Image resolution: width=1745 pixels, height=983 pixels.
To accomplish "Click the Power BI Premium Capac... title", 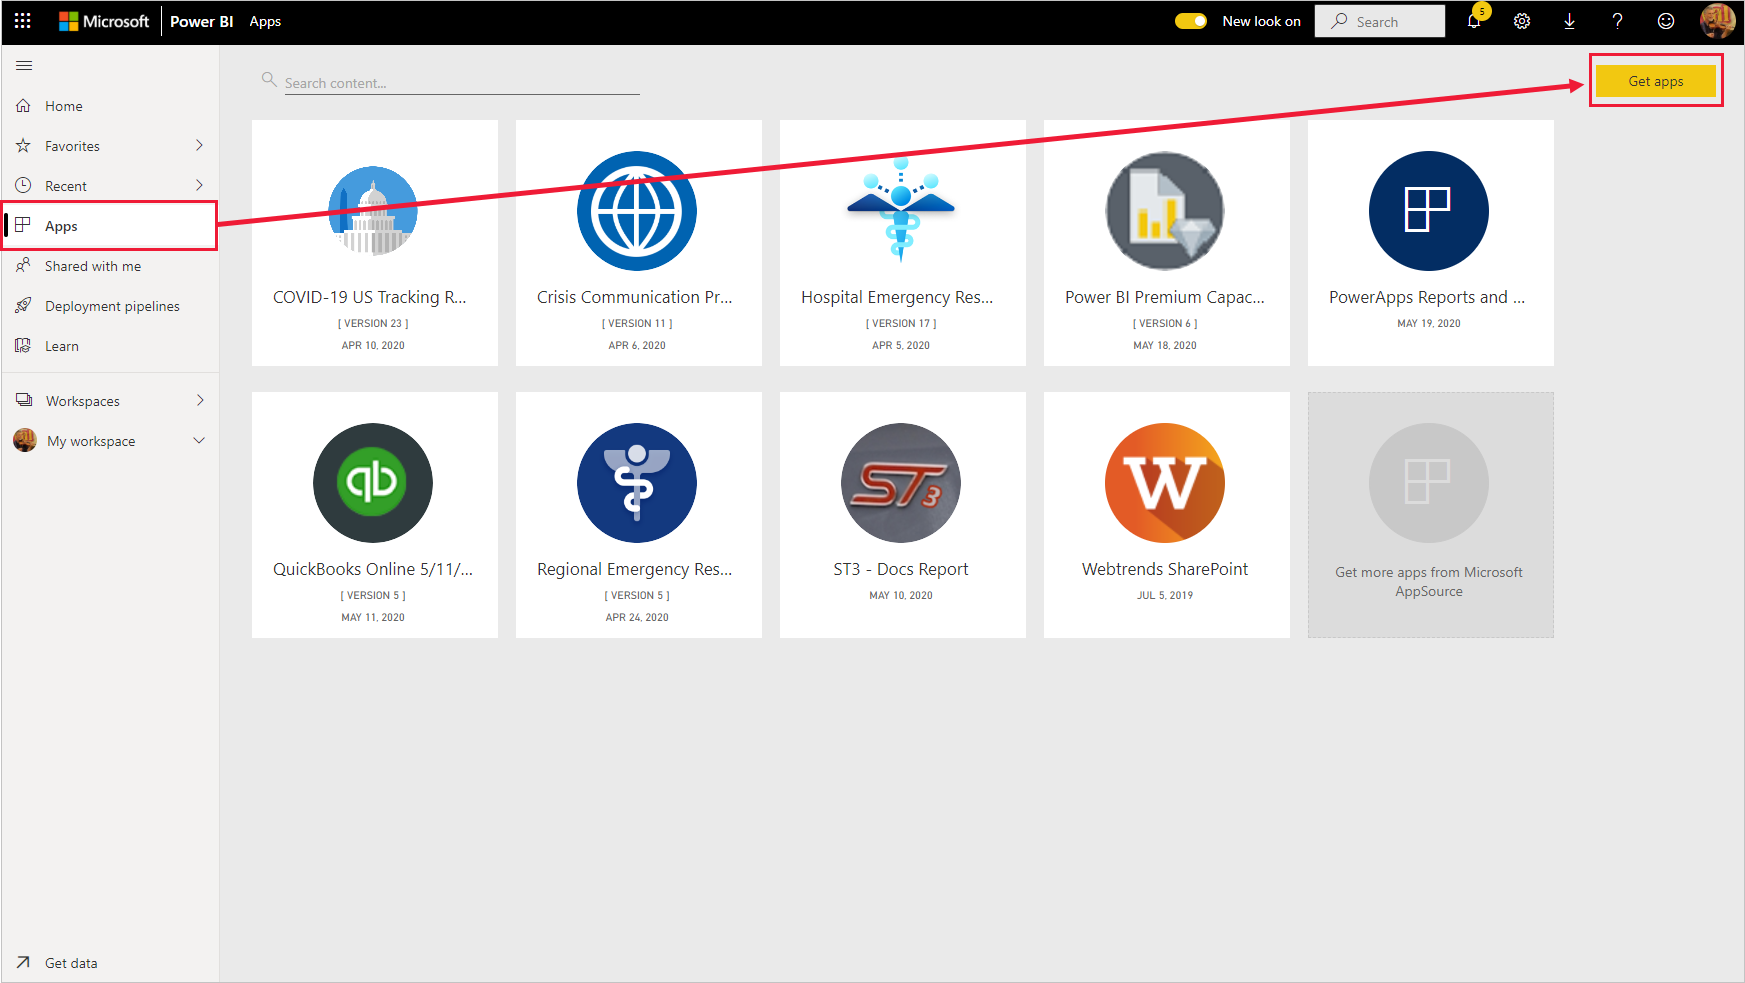I will [1165, 297].
